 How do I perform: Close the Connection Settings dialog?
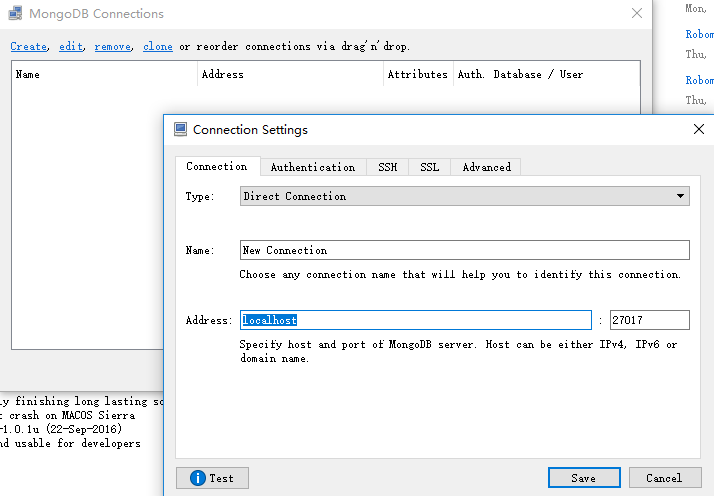click(699, 129)
